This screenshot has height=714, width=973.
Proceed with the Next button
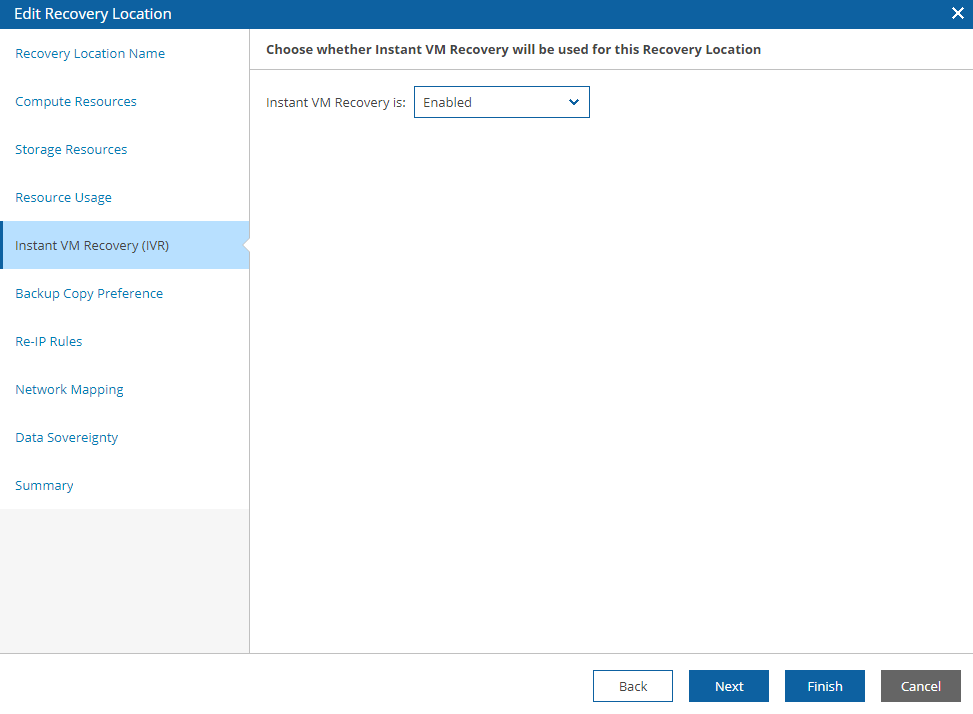(729, 686)
